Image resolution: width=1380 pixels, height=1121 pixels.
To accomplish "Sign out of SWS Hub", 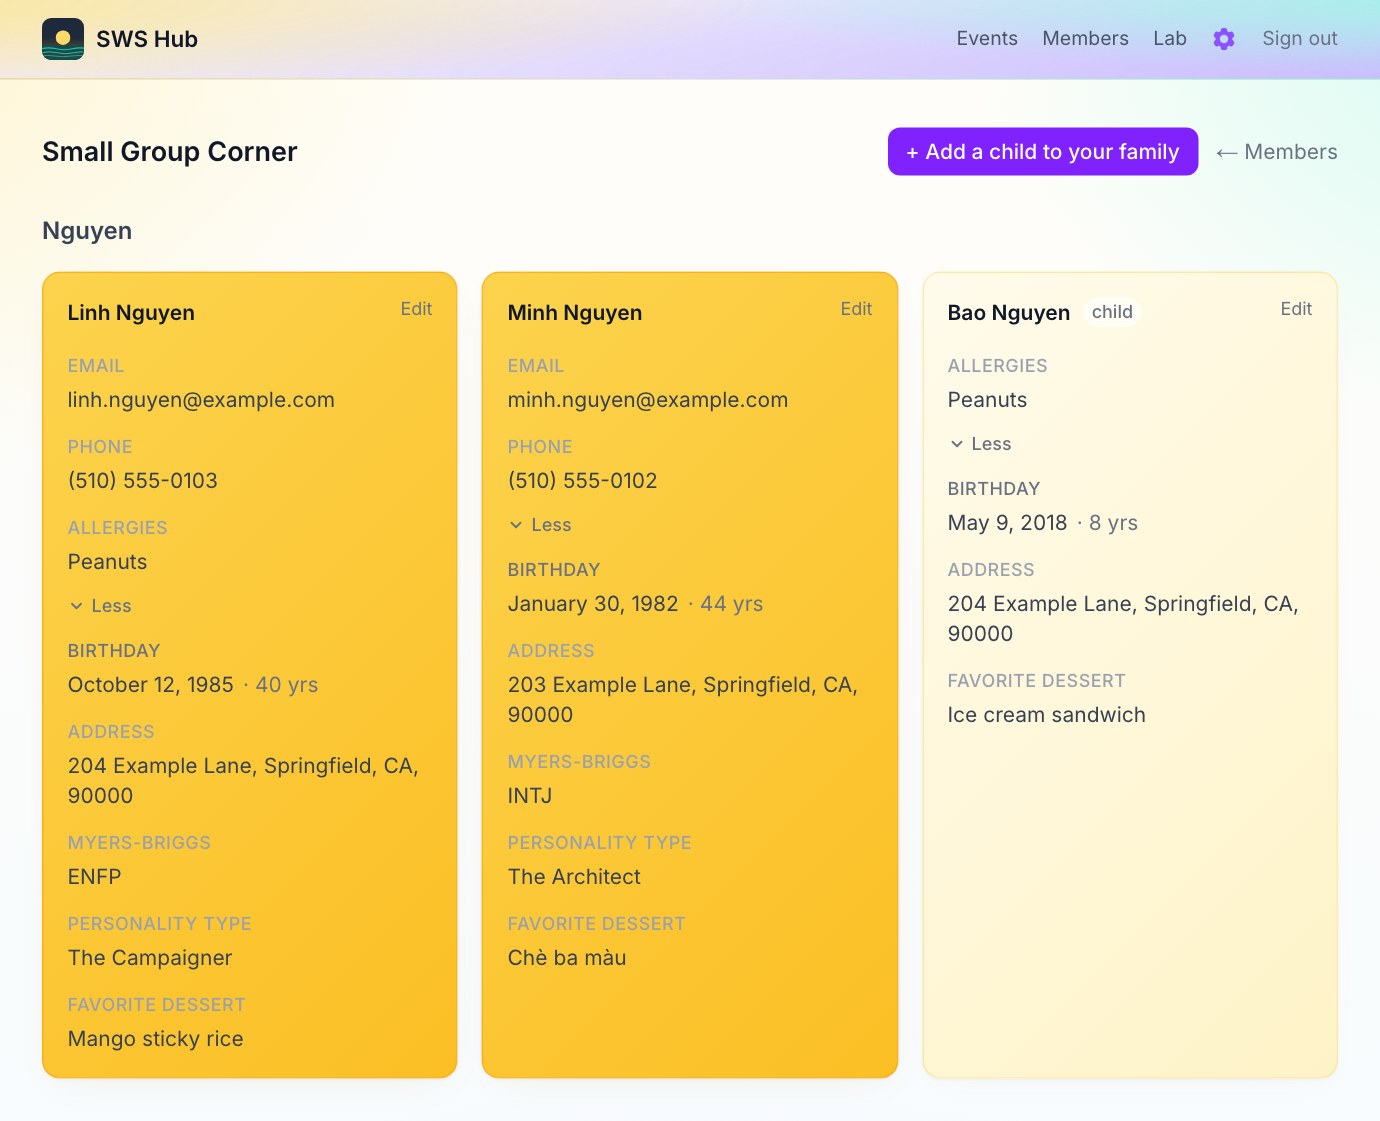I will [1299, 39].
